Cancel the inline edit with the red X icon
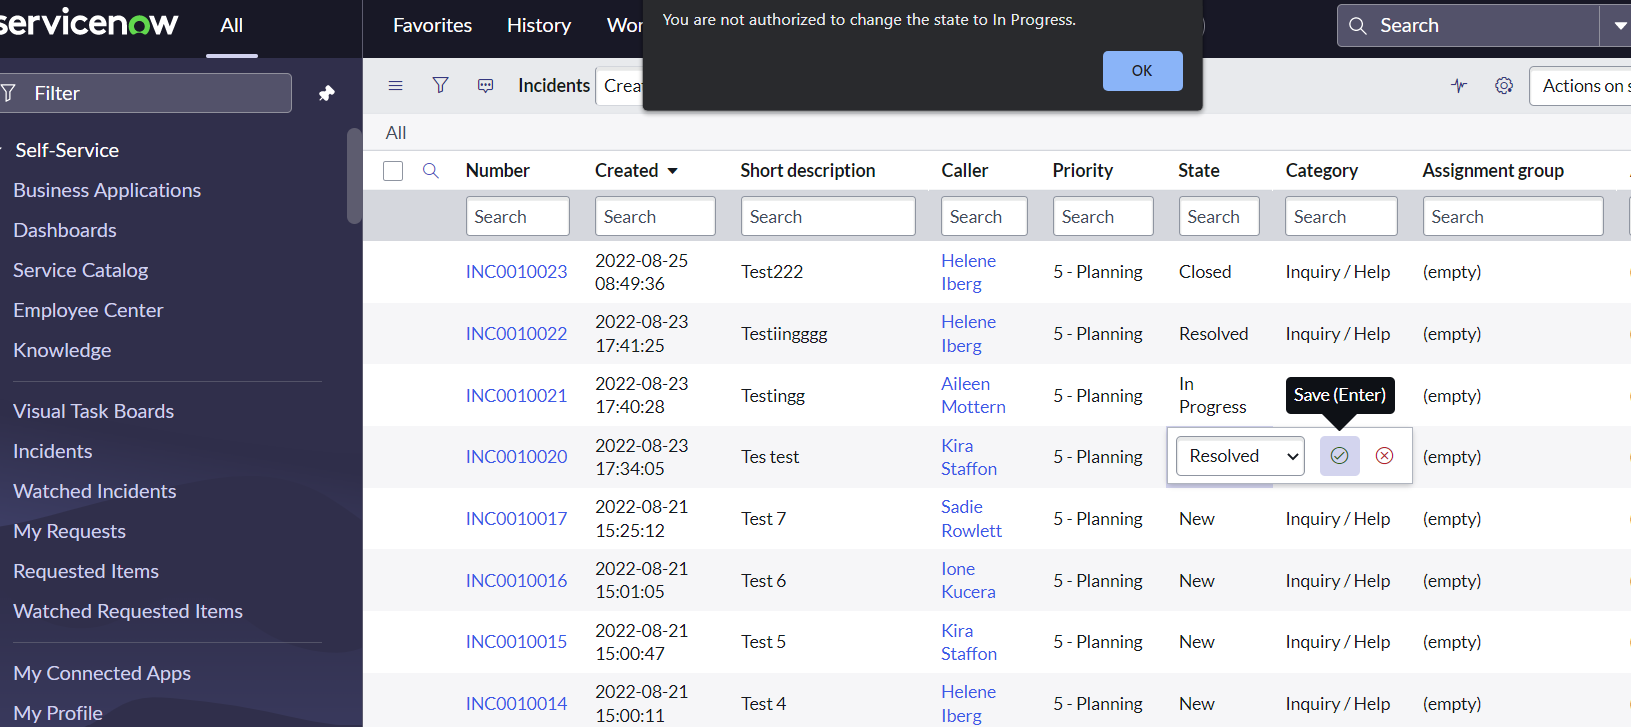The height and width of the screenshot is (727, 1631). 1384,456
